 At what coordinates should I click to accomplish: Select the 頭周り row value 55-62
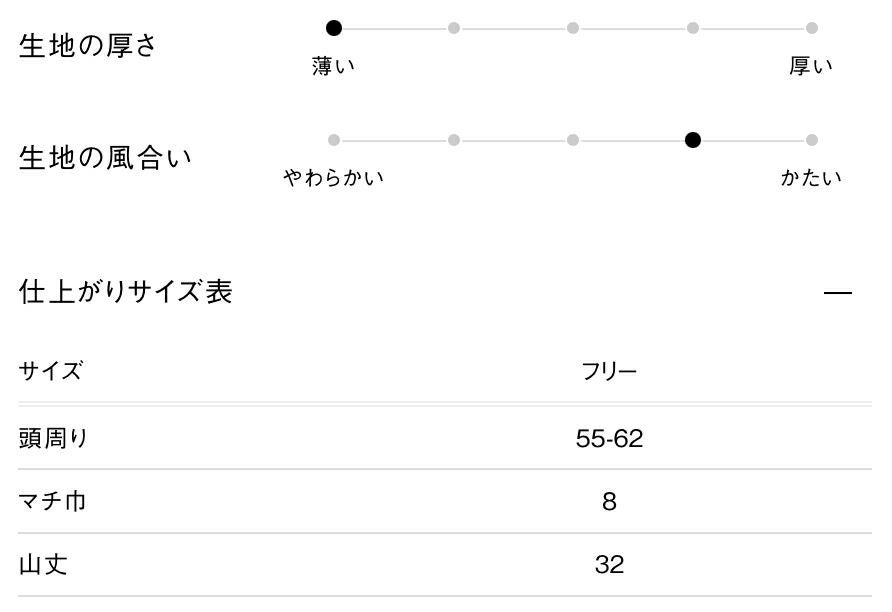coord(609,438)
